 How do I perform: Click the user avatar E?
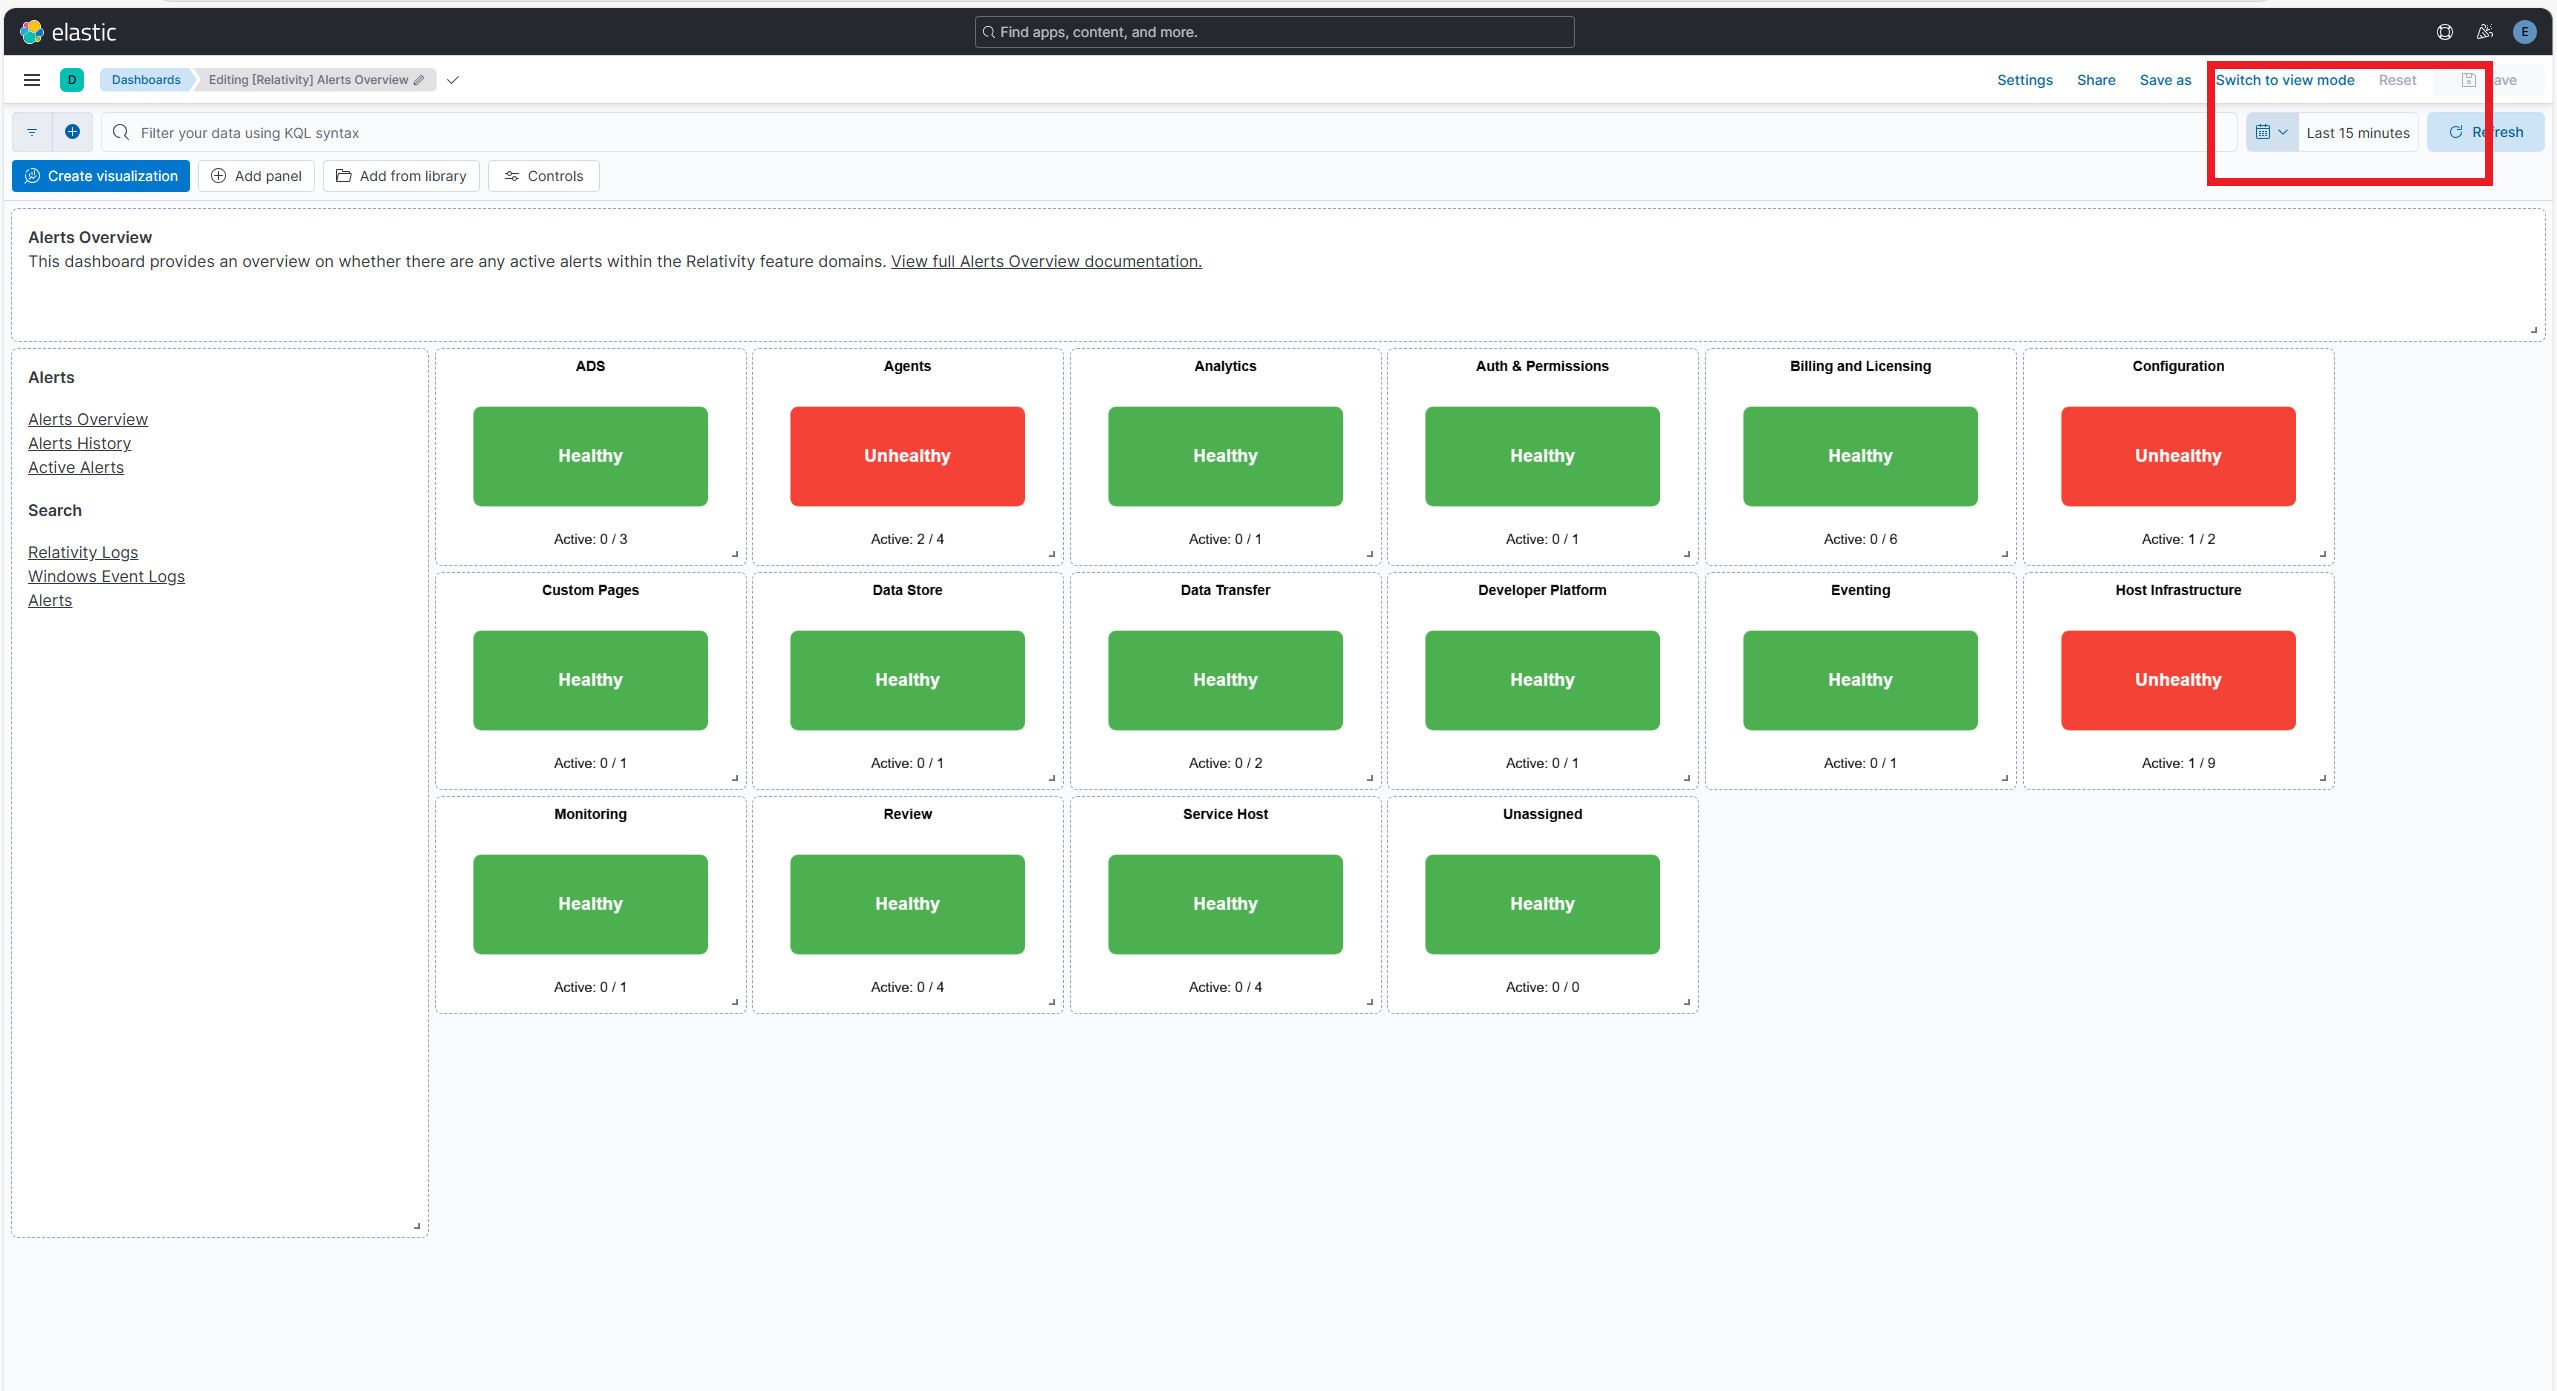[x=2524, y=32]
